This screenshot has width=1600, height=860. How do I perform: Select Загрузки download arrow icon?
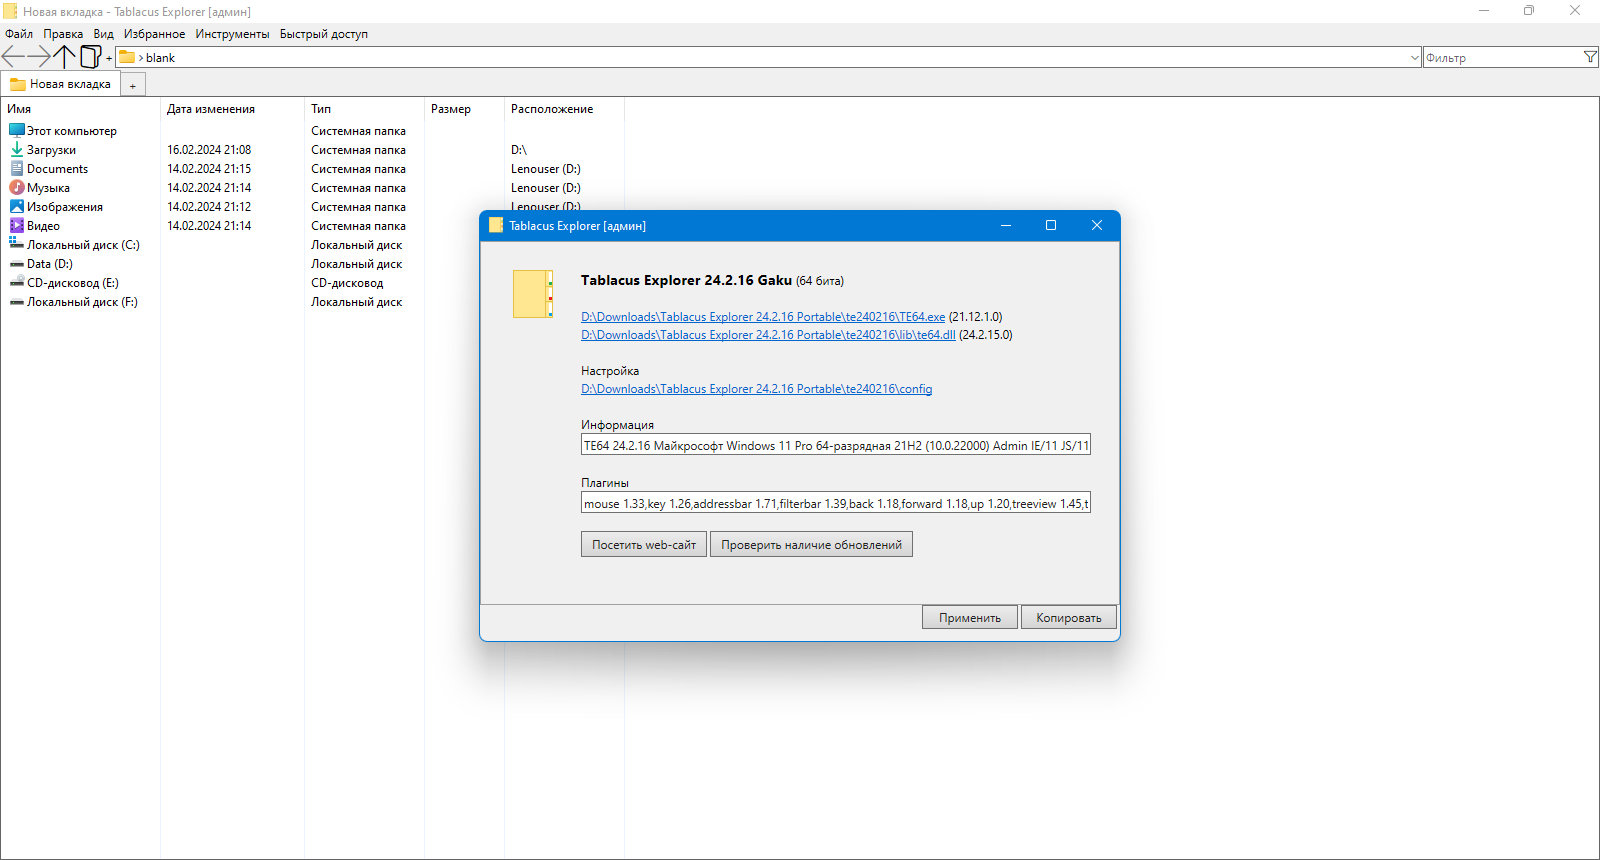(17, 149)
